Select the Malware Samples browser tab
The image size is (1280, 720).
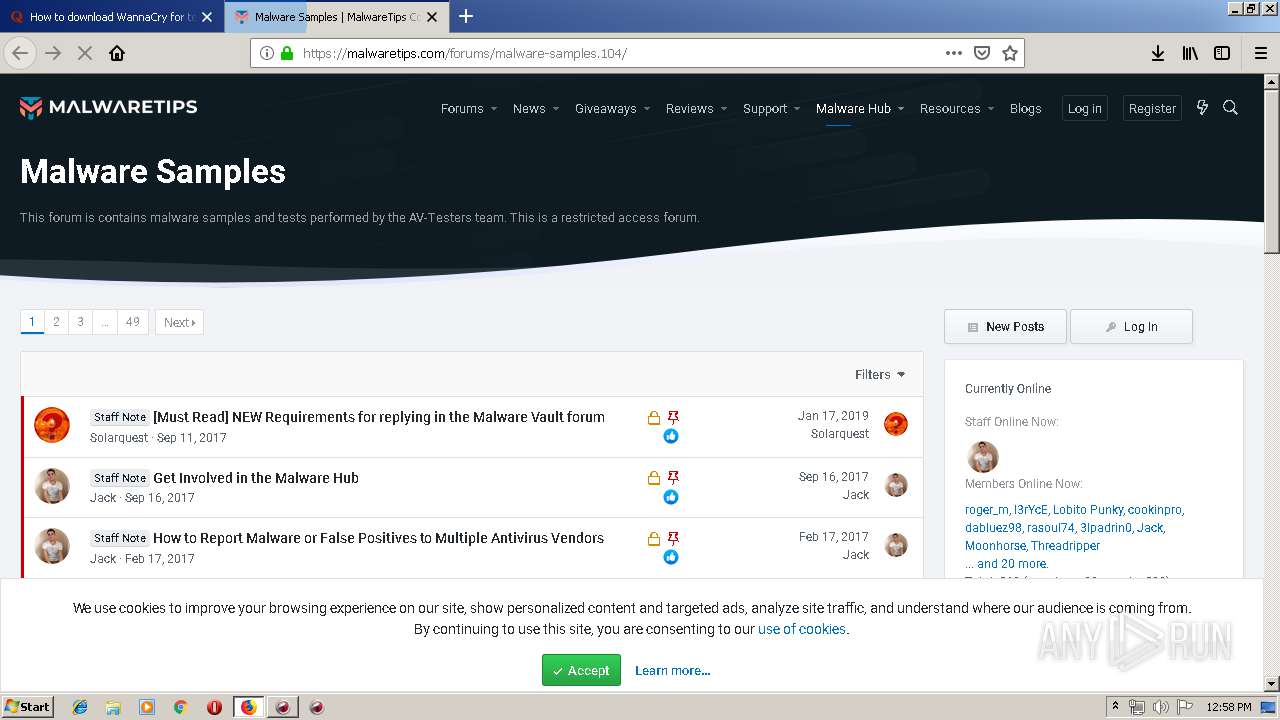[x=337, y=17]
